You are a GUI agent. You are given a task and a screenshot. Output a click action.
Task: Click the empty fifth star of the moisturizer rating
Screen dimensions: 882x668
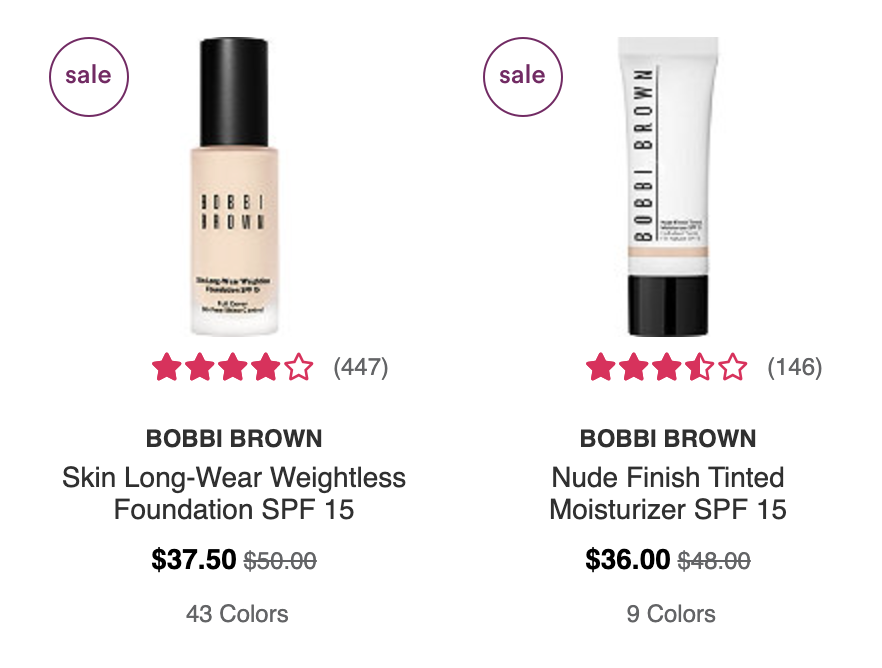coord(733,367)
